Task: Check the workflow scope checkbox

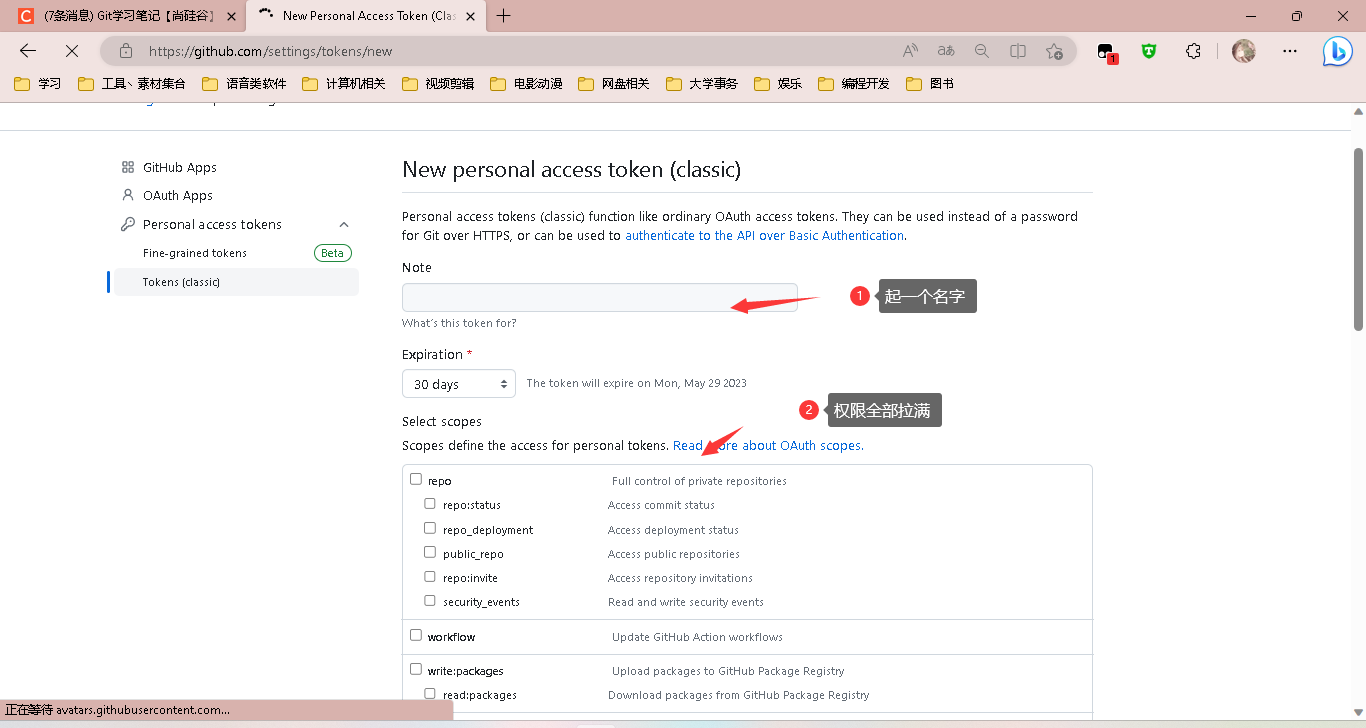Action: coord(416,635)
